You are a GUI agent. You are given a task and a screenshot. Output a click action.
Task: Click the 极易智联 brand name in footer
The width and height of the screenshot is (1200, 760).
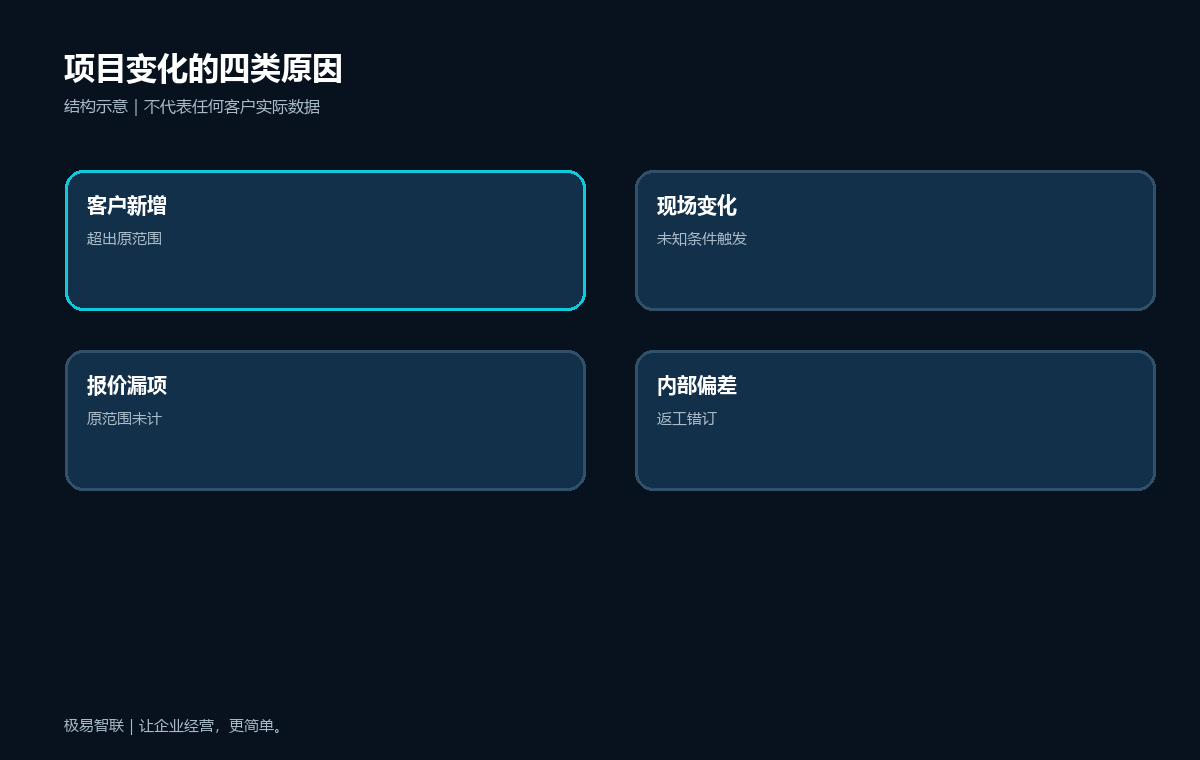[x=94, y=726]
